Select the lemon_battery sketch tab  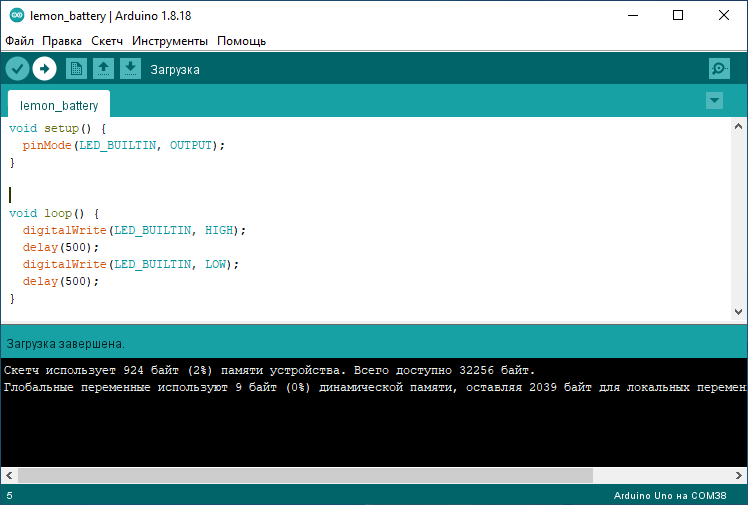(x=59, y=105)
